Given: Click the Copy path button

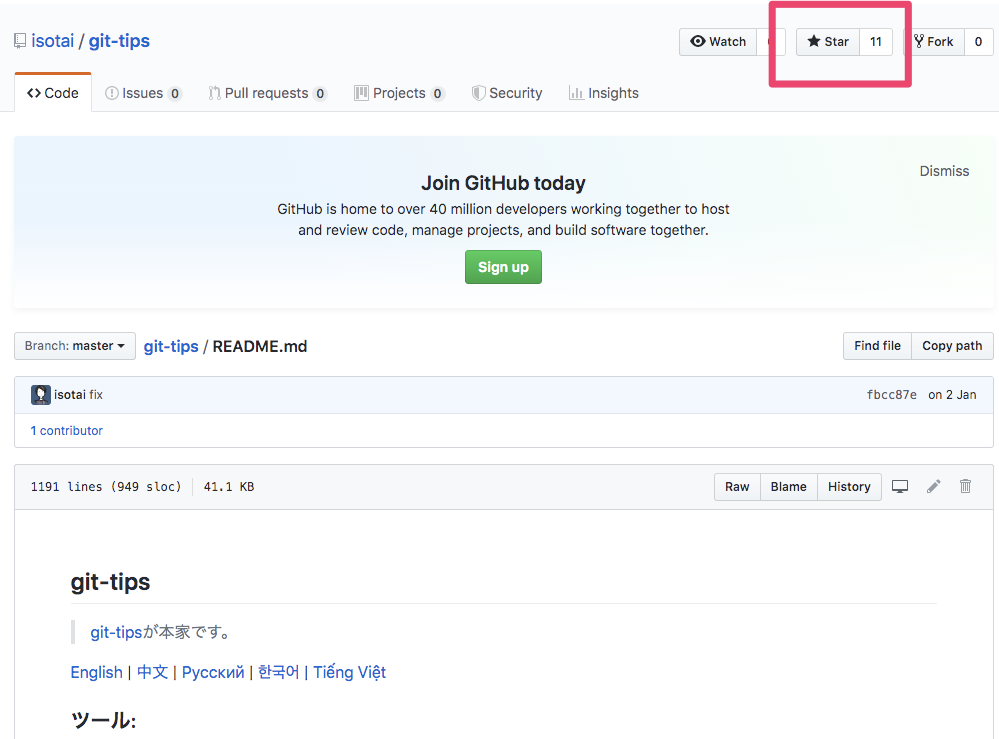Looking at the screenshot, I should tap(952, 346).
